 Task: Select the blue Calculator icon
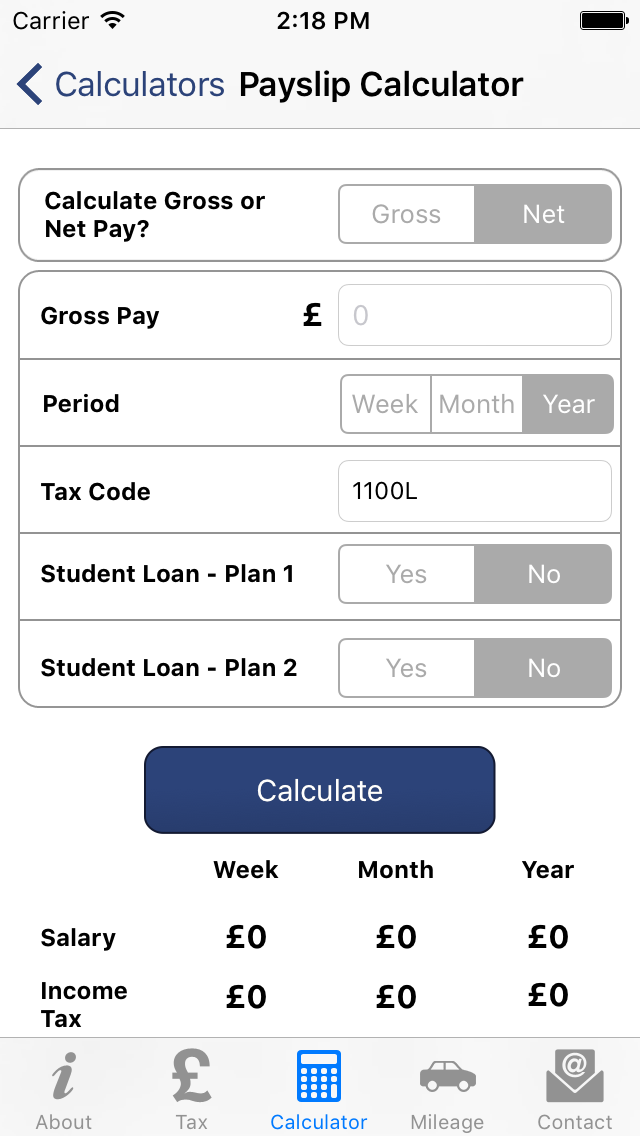click(x=319, y=1077)
